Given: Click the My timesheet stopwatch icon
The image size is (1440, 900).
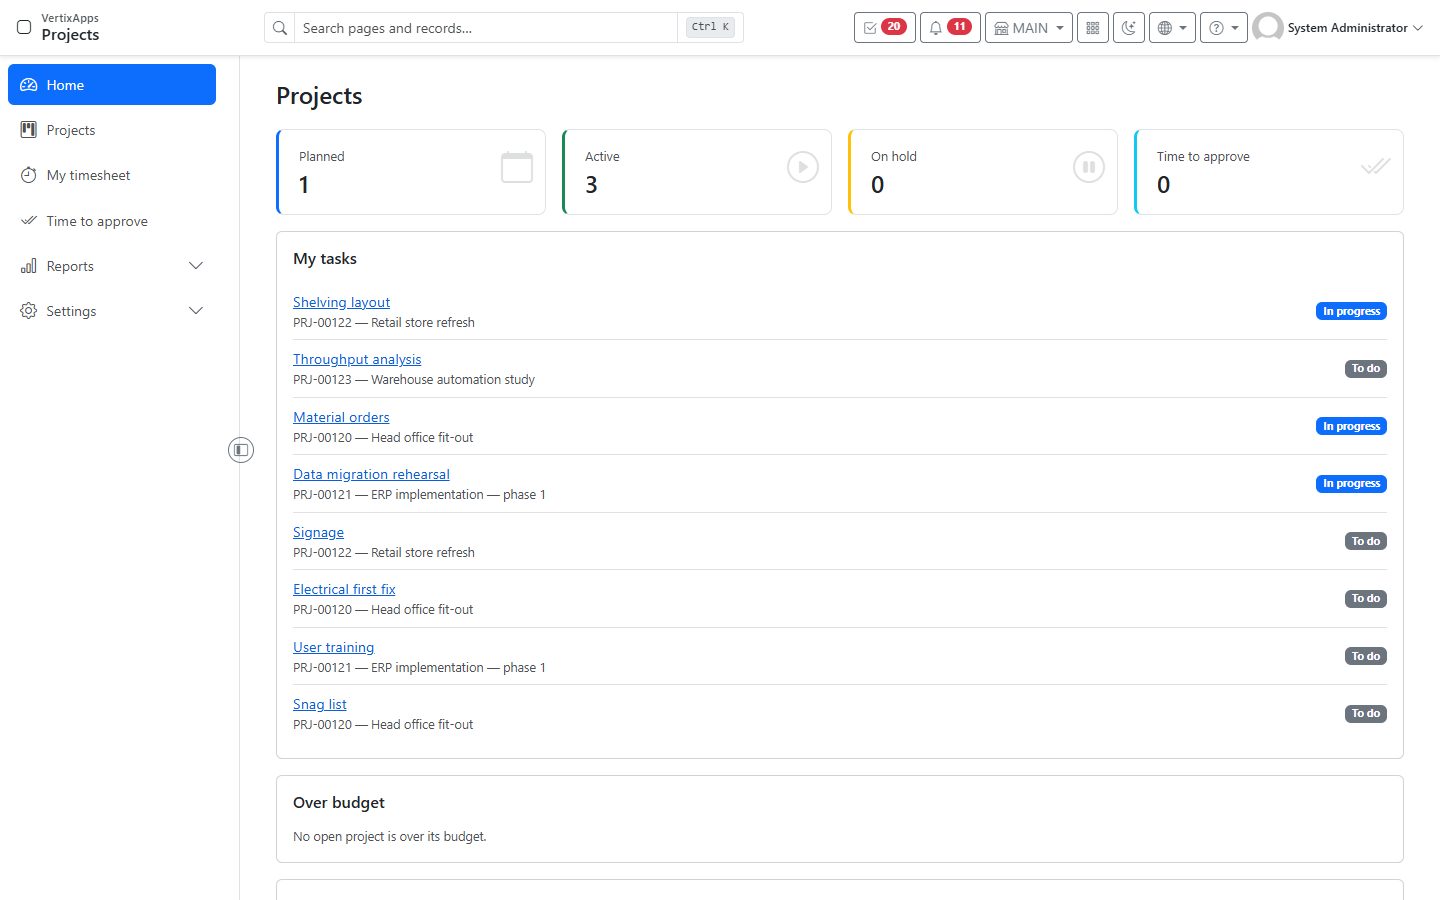Looking at the screenshot, I should coord(29,175).
